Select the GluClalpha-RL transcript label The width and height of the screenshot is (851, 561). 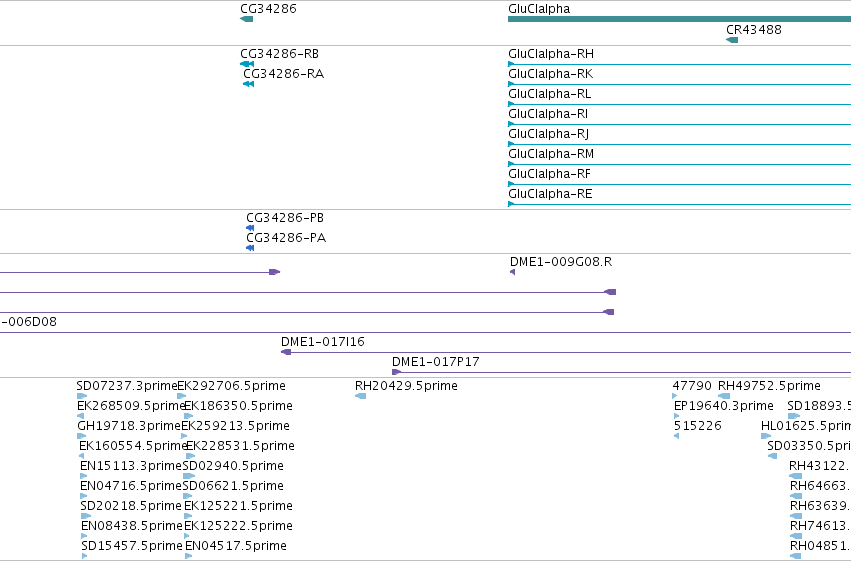coord(549,94)
